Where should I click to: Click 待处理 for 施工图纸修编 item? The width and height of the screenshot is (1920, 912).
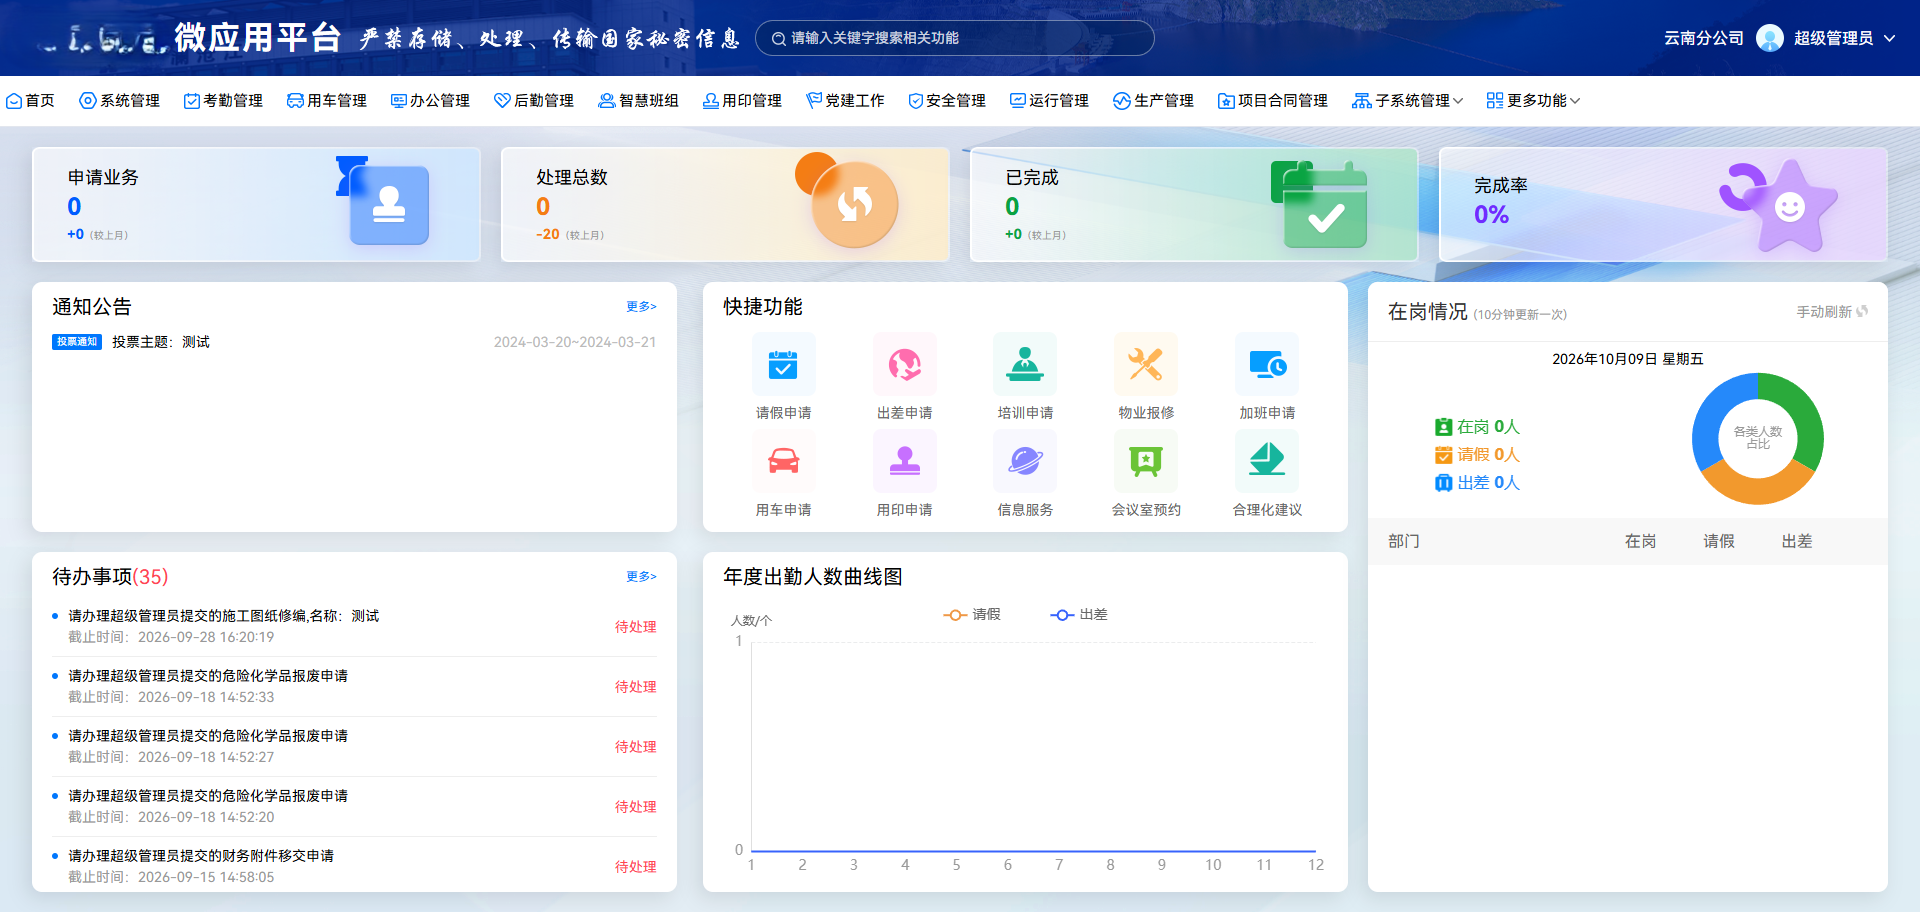(x=635, y=627)
